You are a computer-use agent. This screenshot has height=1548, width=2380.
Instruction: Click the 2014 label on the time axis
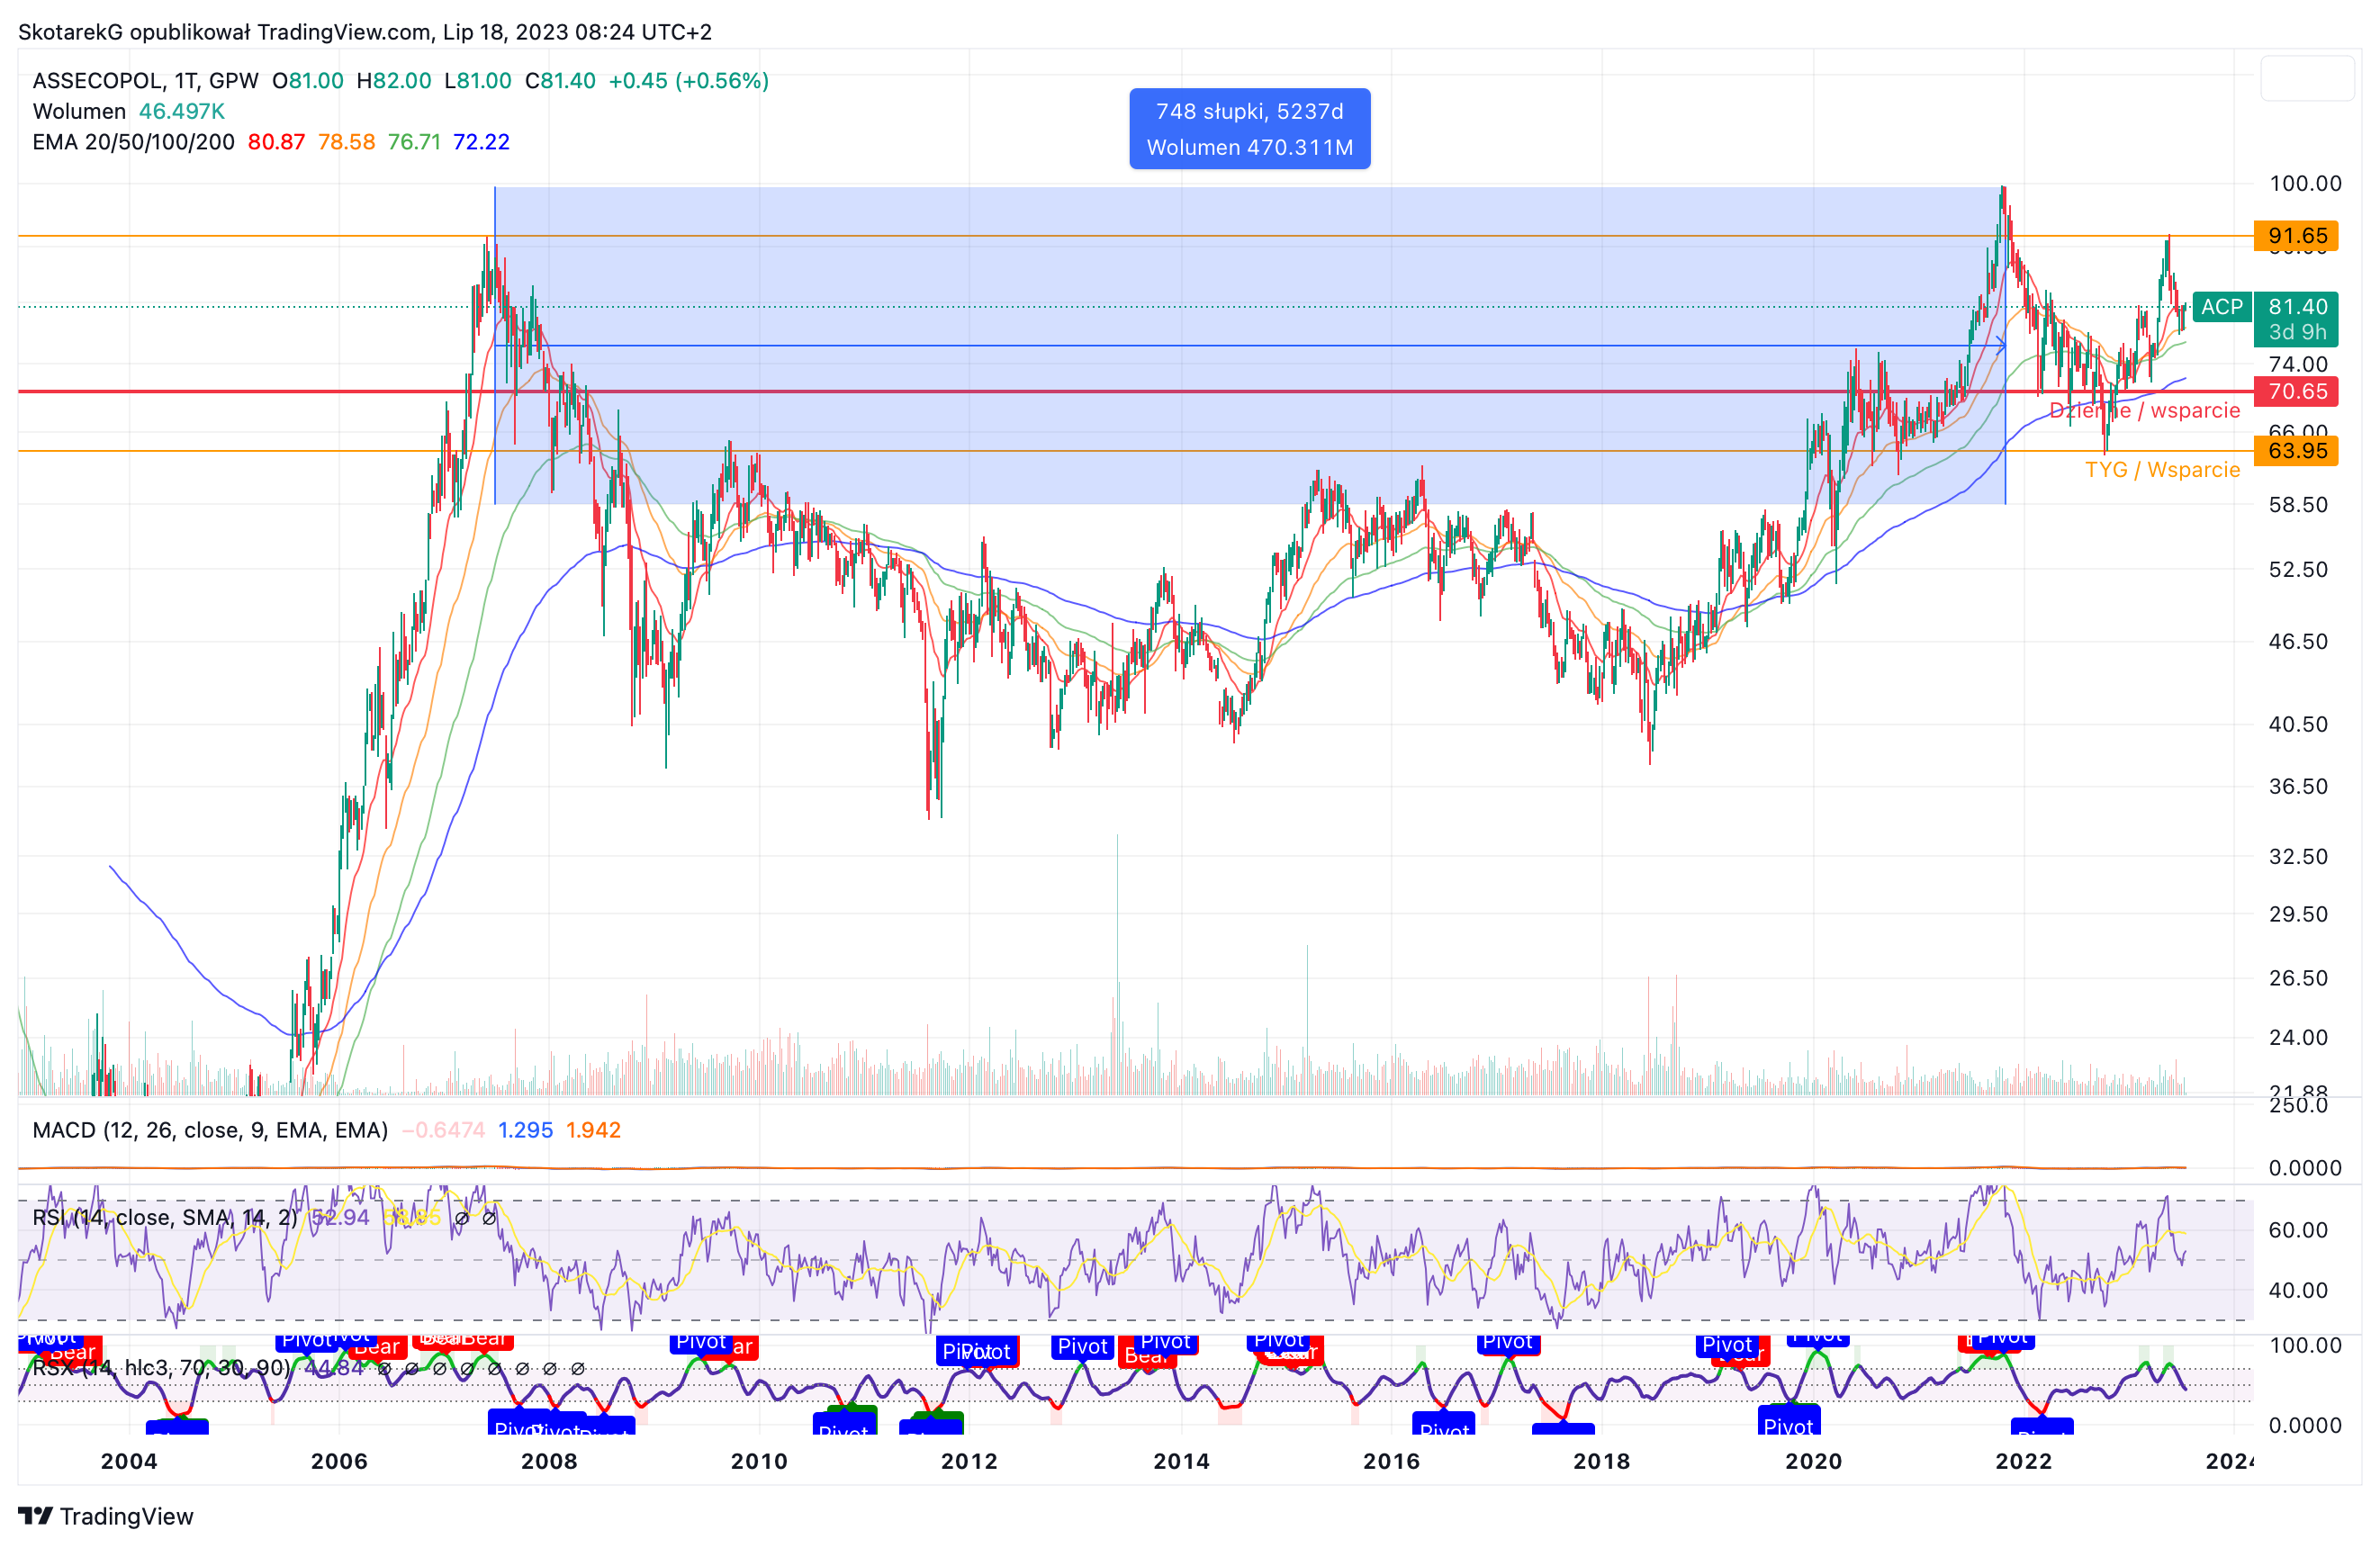[x=1181, y=1461]
